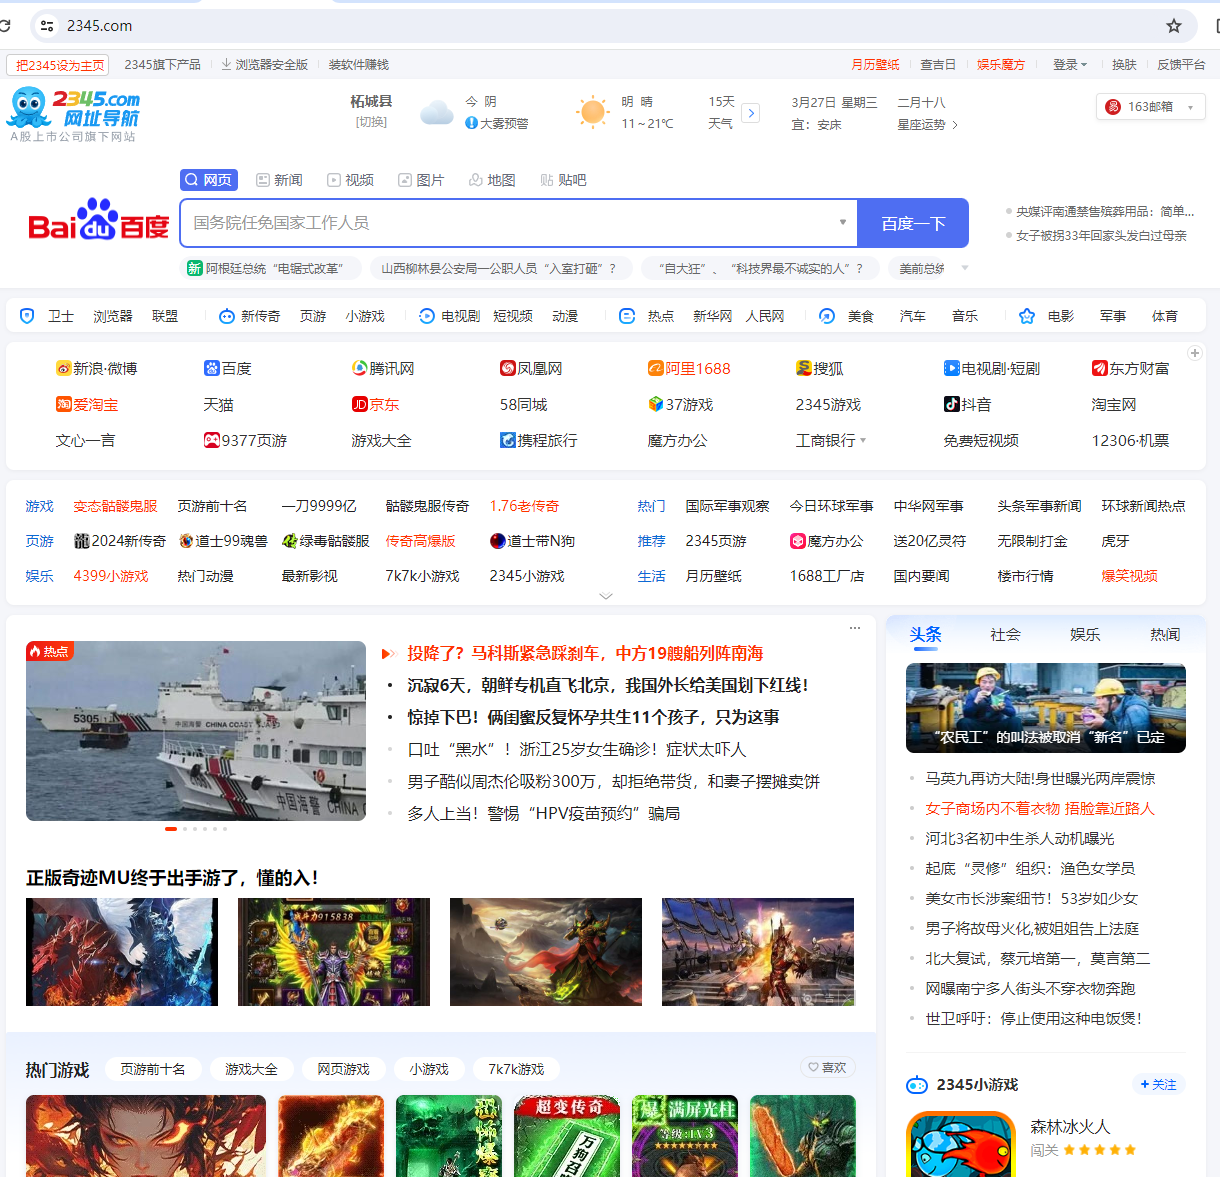Click the 电影 crown icon link

(x=1027, y=315)
